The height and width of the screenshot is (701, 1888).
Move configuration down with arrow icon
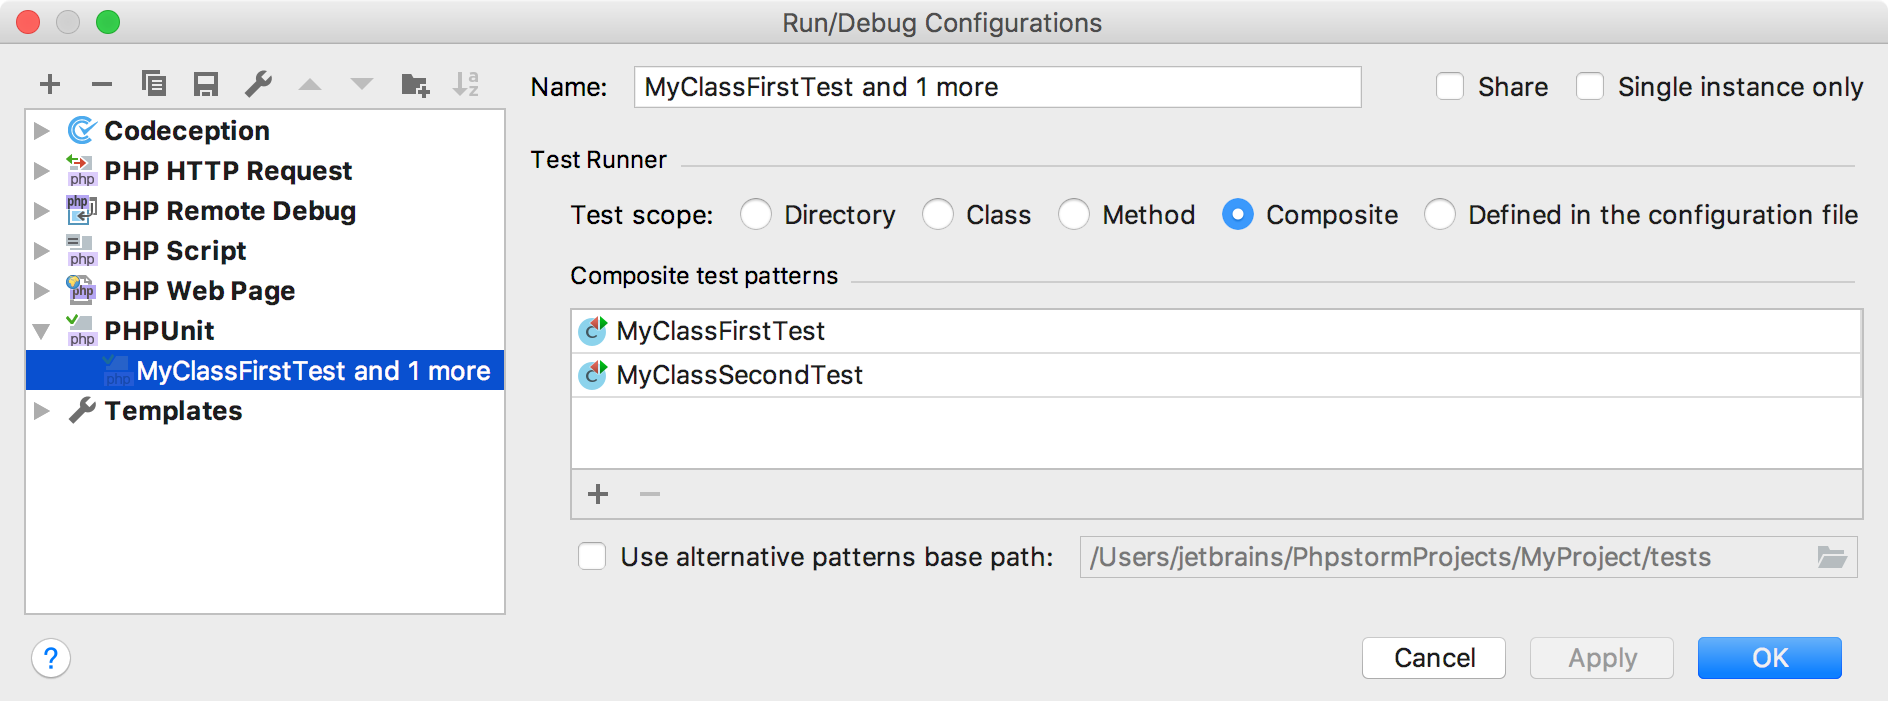click(362, 85)
